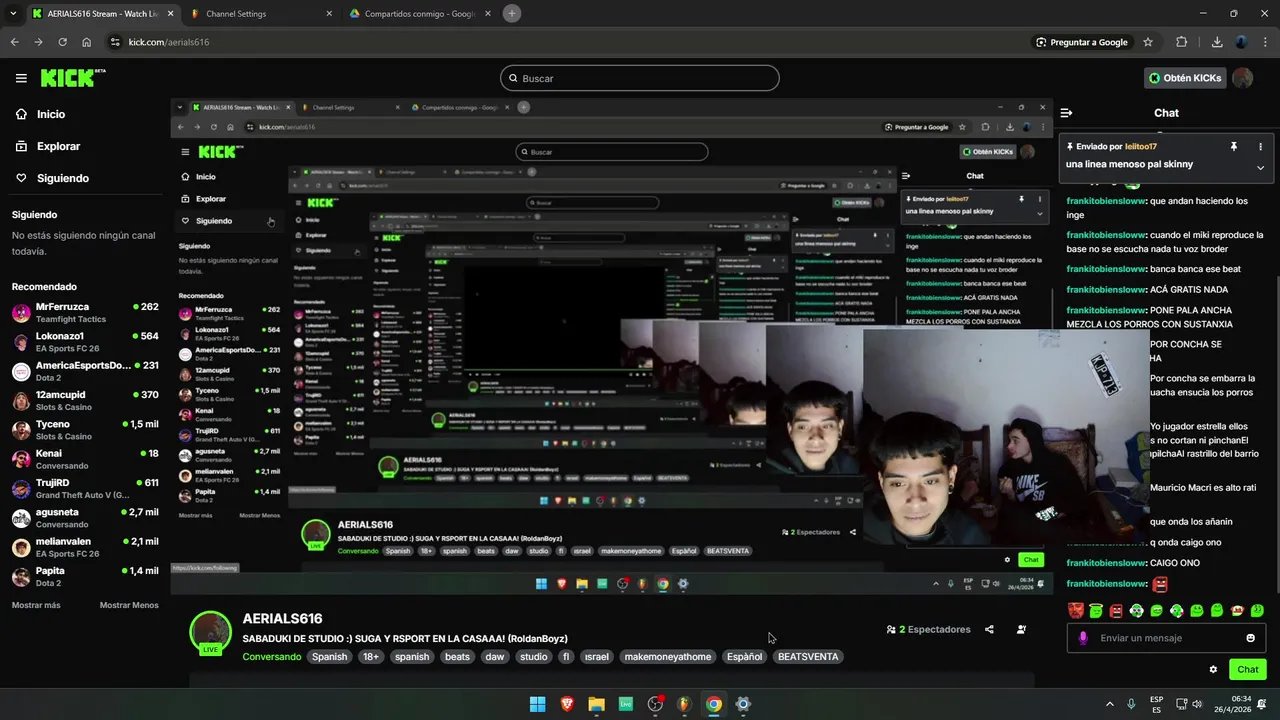The width and height of the screenshot is (1280, 720).
Task: Show hidden system tray icons
Action: 1109,704
